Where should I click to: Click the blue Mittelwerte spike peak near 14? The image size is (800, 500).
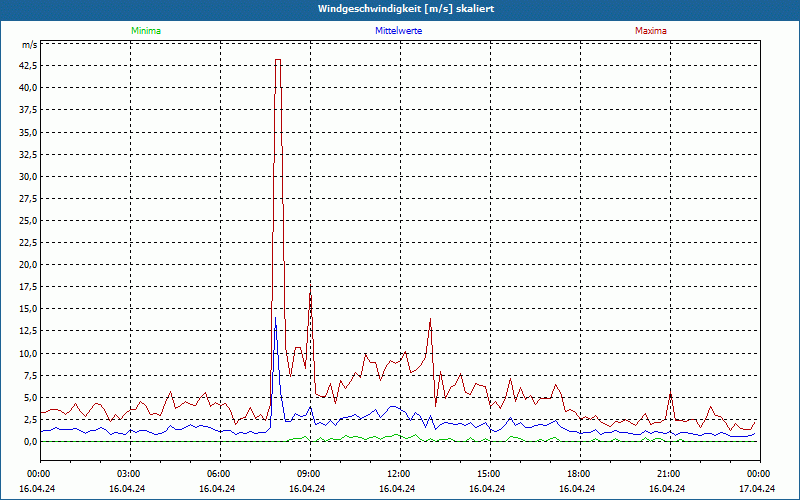(x=276, y=318)
